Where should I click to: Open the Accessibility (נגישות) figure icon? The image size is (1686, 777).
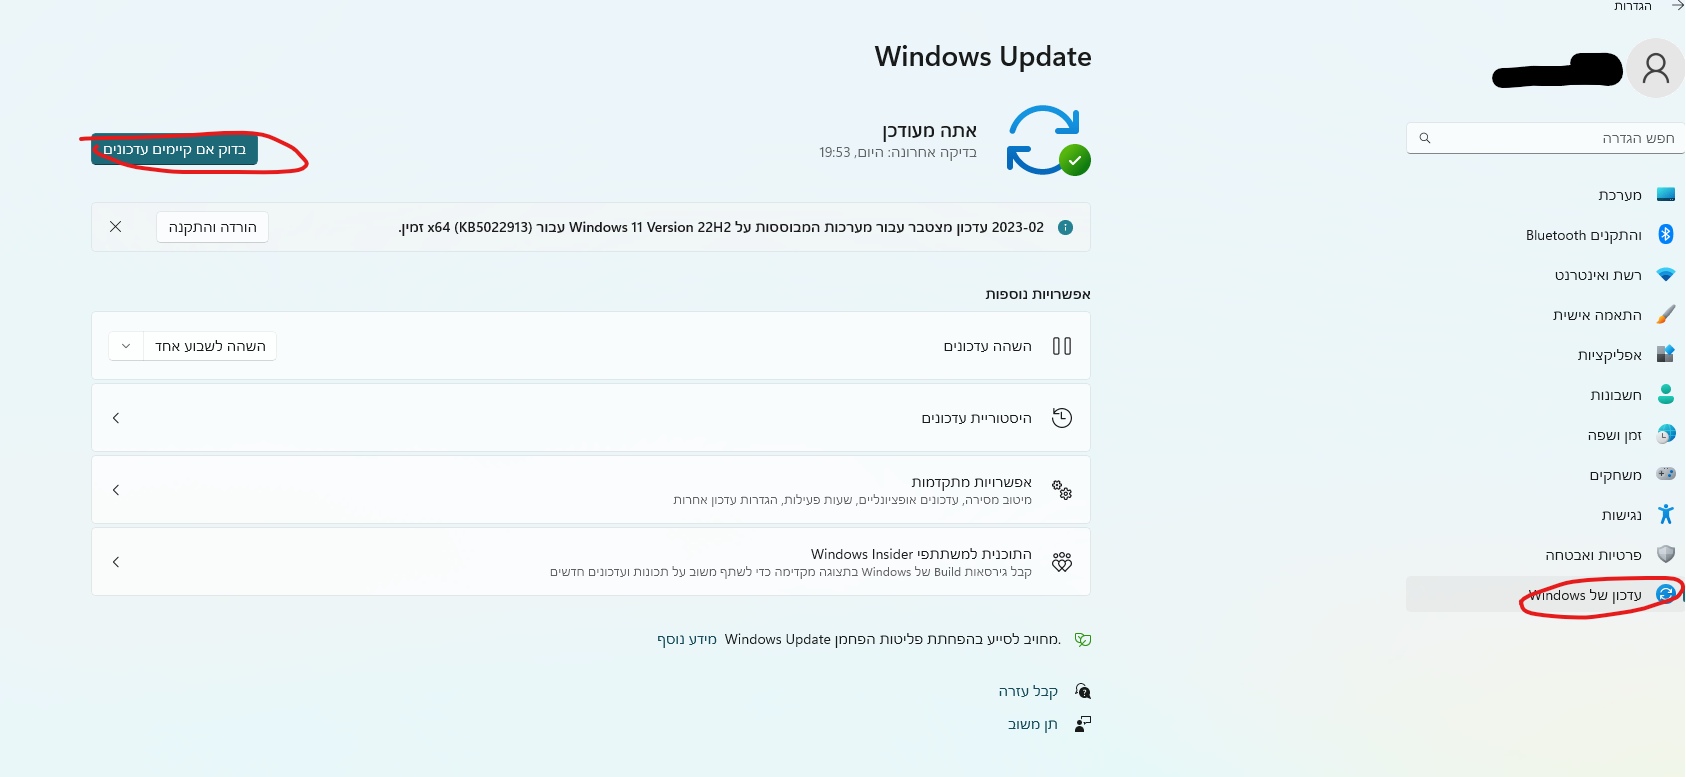coord(1666,514)
